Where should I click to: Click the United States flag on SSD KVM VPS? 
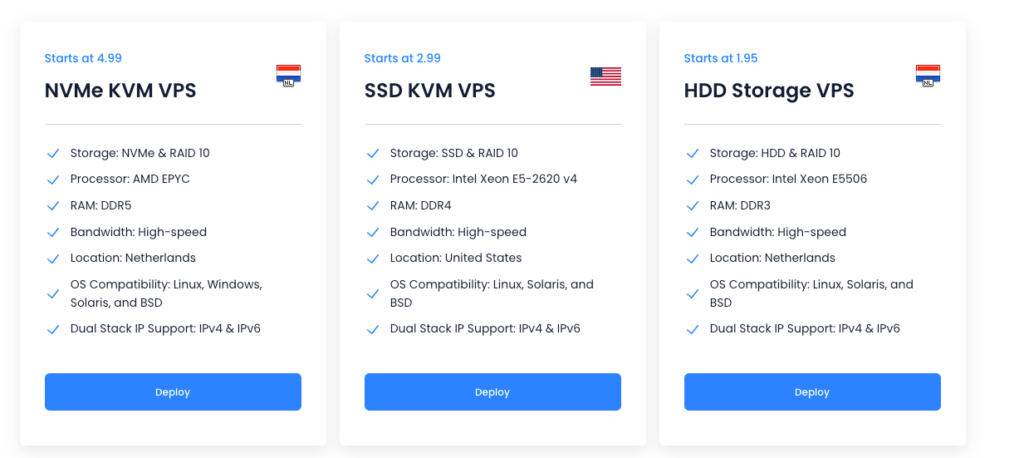tap(605, 76)
